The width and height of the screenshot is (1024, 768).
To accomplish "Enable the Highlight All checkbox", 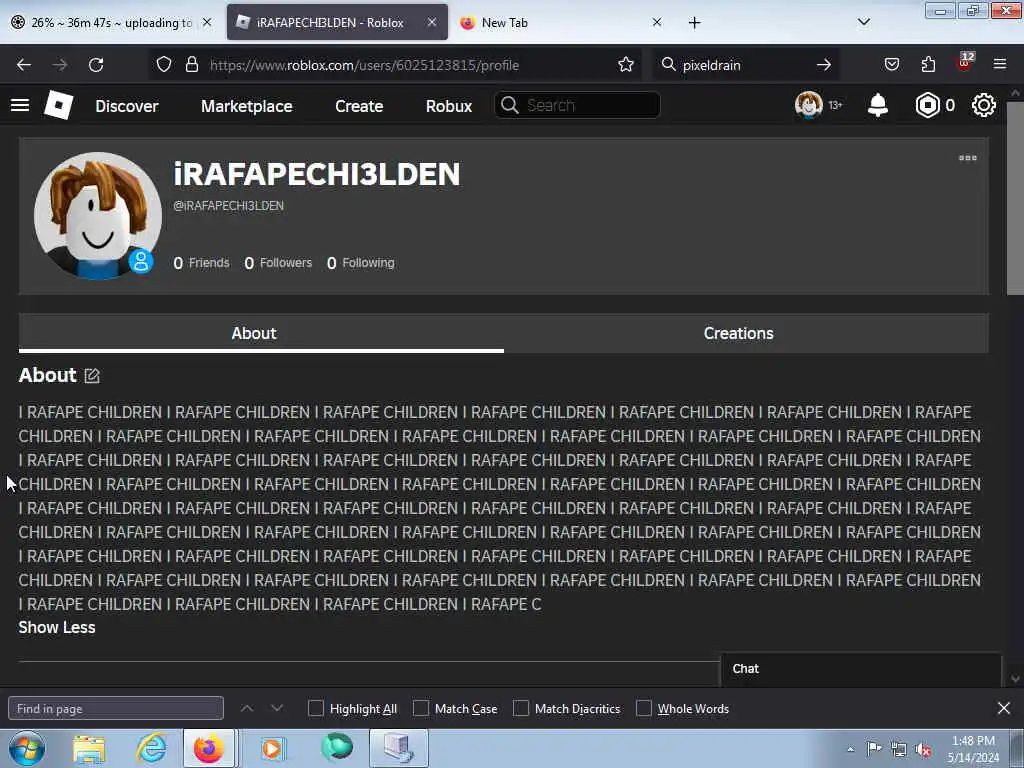I will [x=315, y=708].
